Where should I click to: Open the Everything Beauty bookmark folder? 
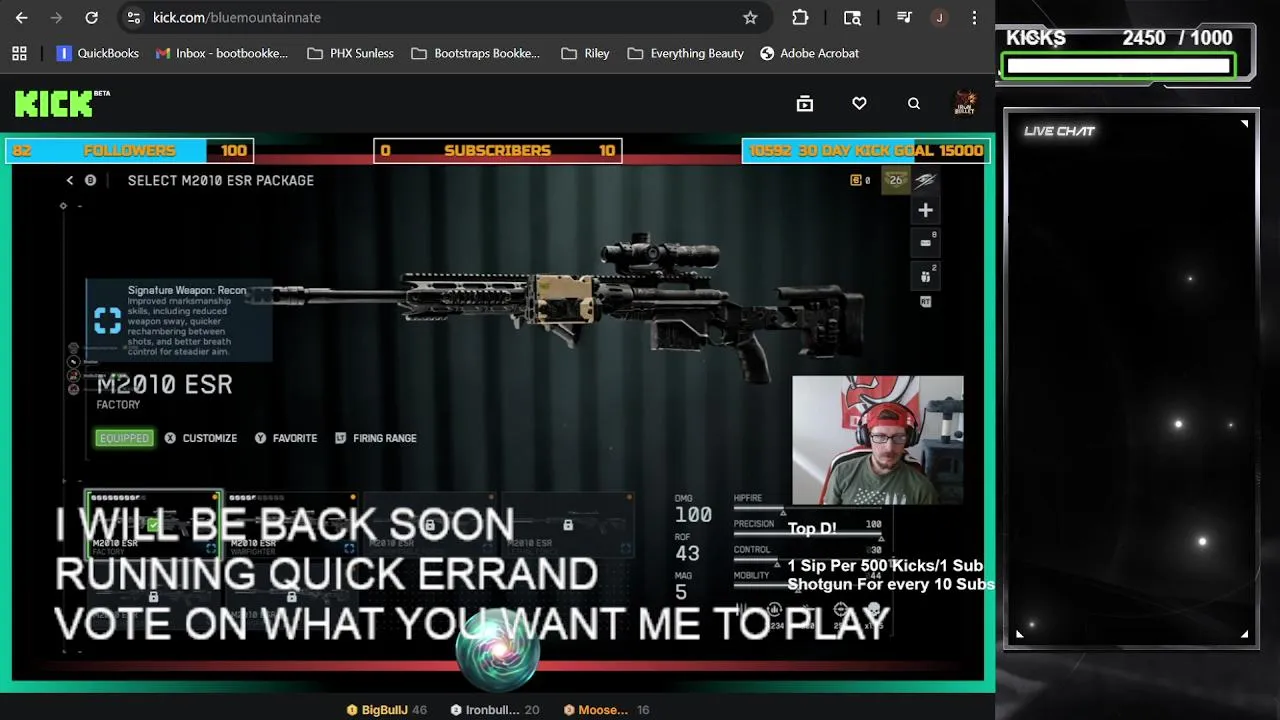[686, 53]
